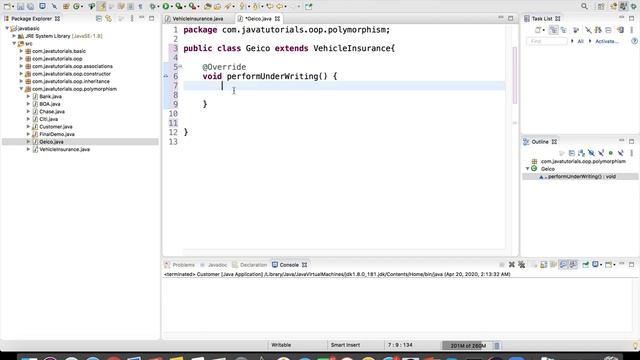Click the Activate... link in Task List
Image resolution: width=640 pixels, height=360 pixels.
click(607, 41)
